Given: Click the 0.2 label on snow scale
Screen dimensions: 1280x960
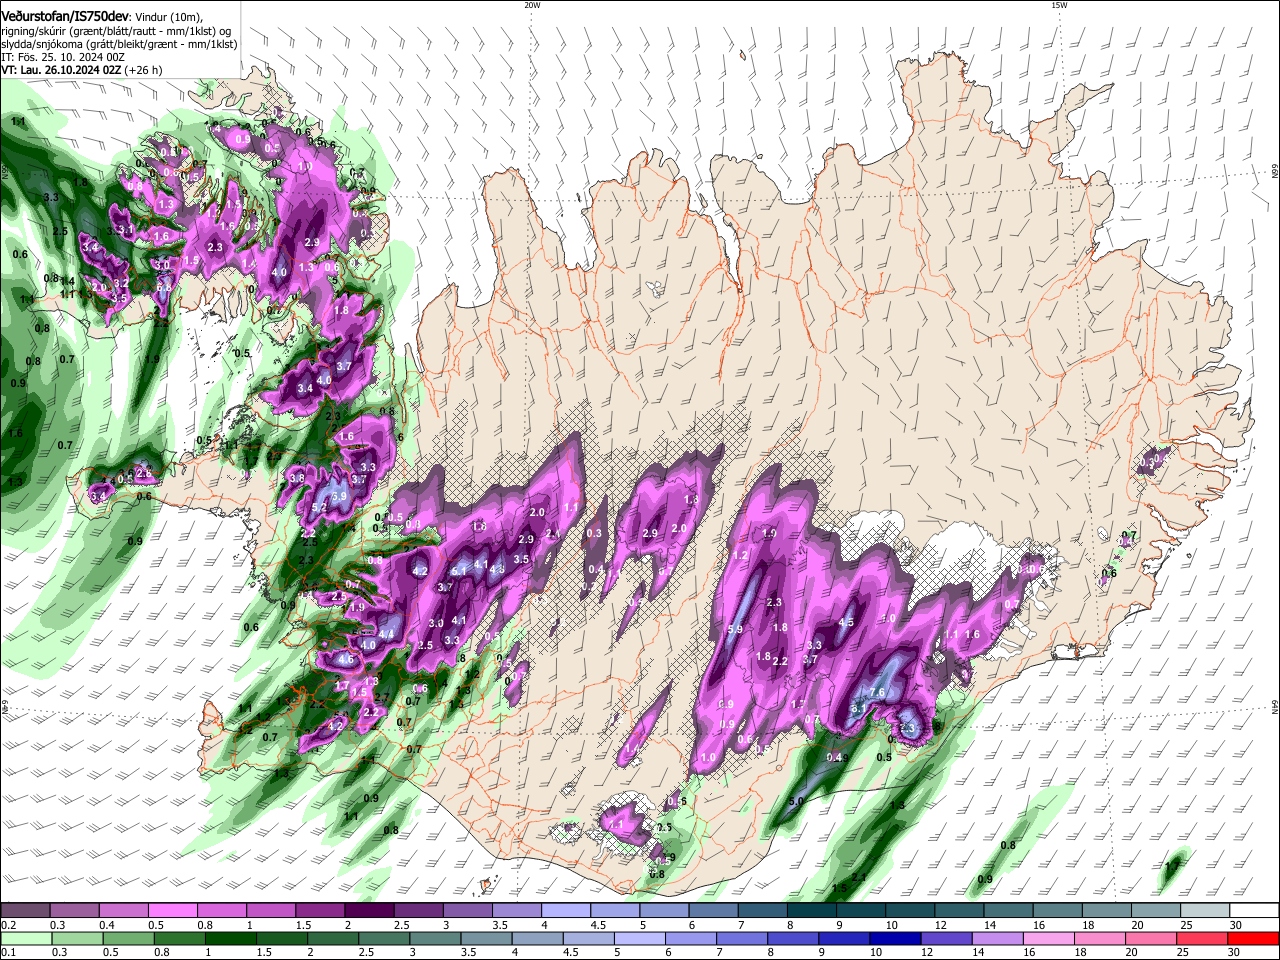Looking at the screenshot, I should [7, 925].
